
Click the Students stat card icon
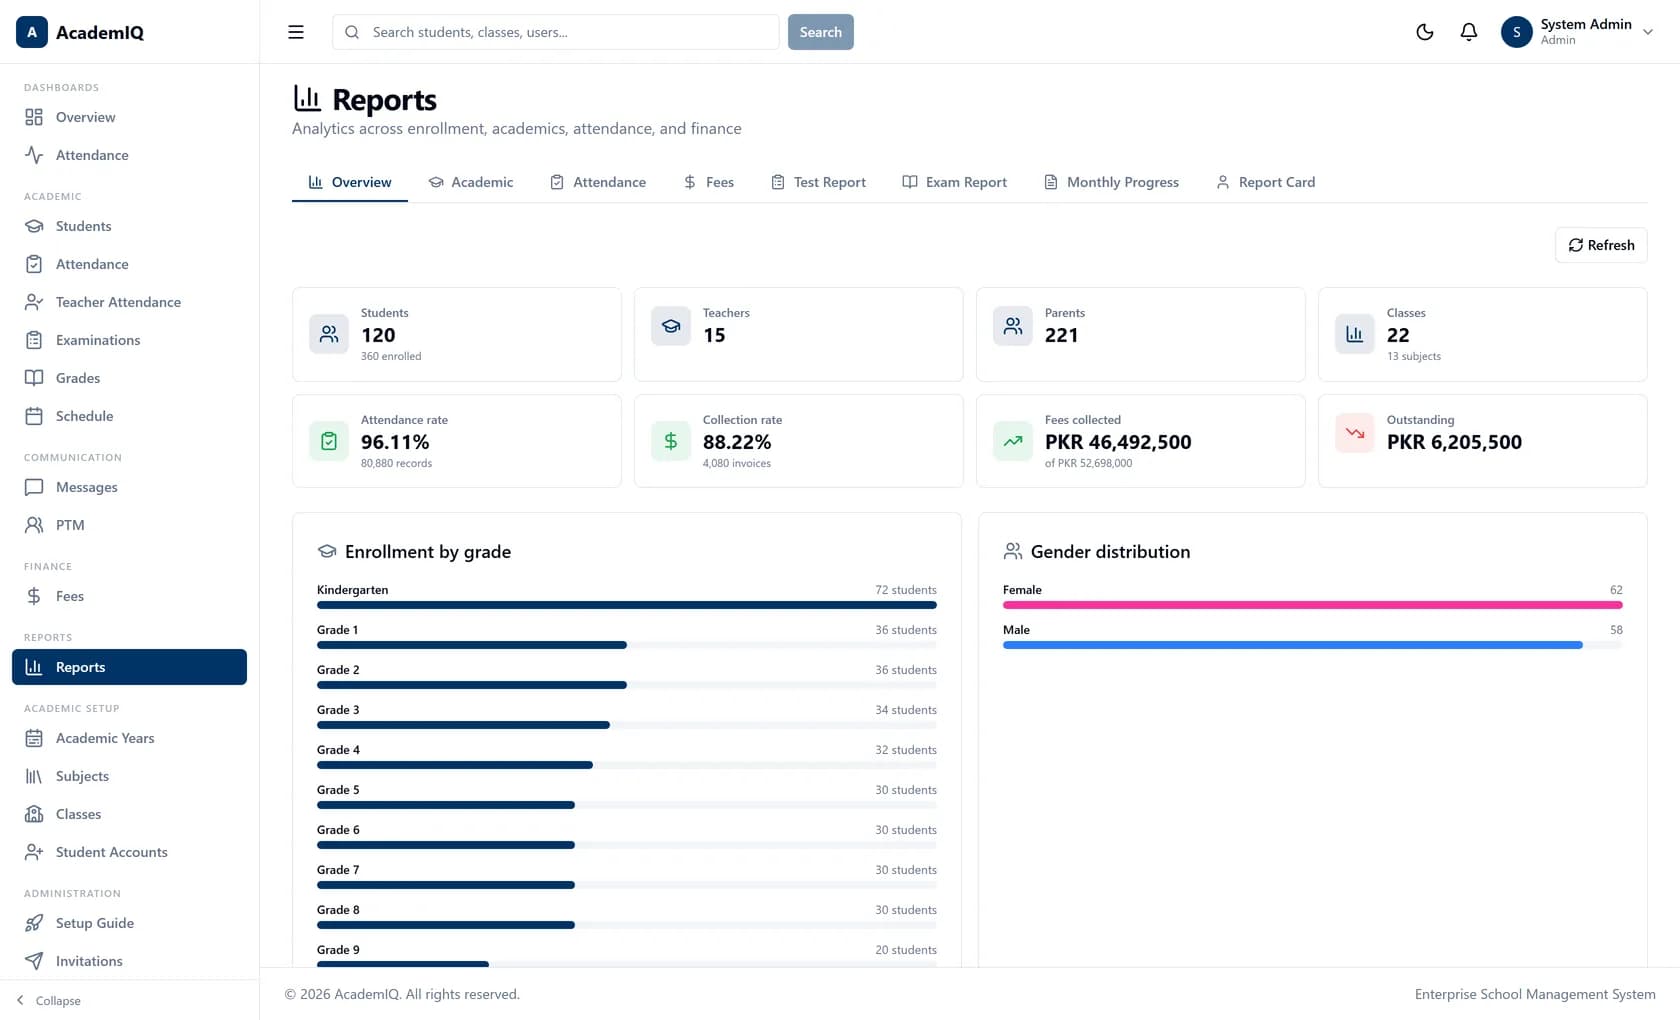pyautogui.click(x=329, y=334)
